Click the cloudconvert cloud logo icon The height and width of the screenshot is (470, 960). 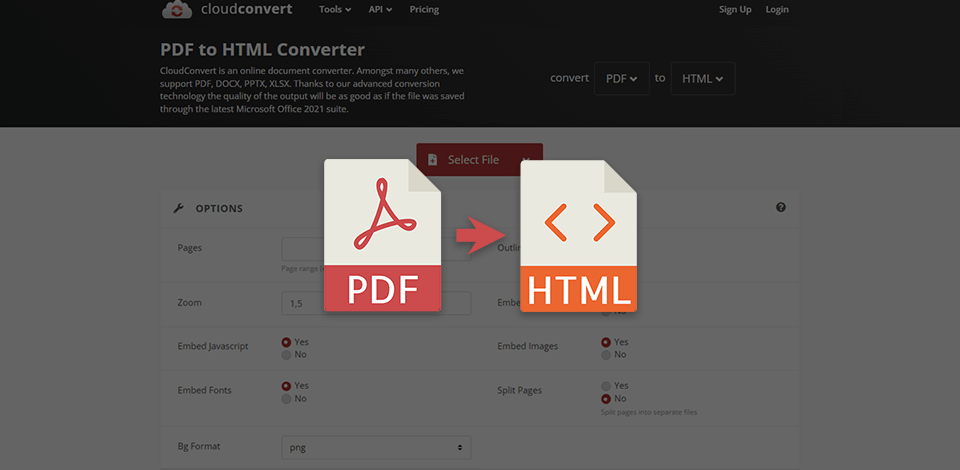pos(178,9)
